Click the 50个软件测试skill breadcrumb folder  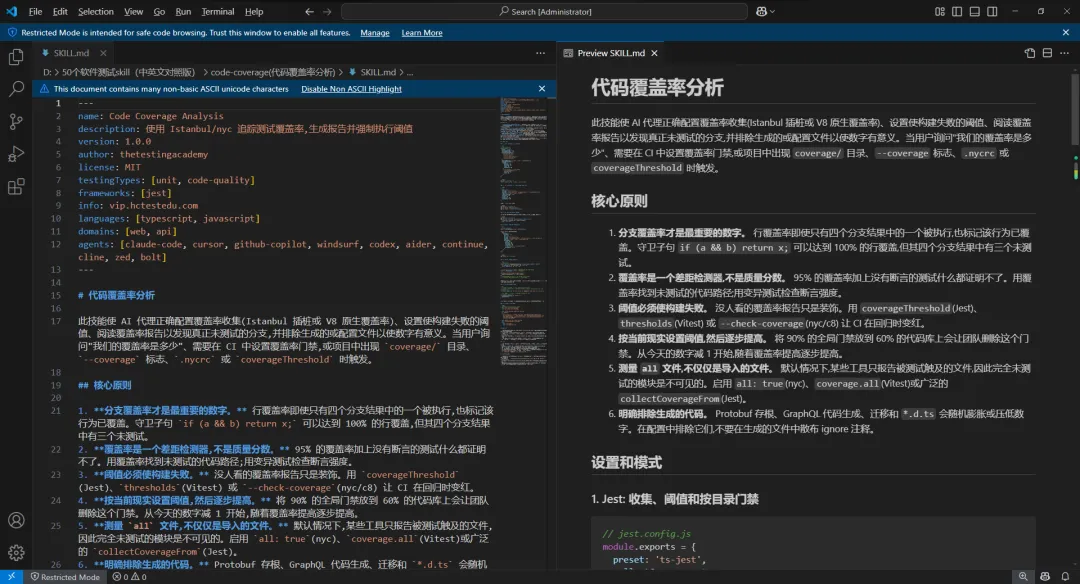(x=129, y=72)
